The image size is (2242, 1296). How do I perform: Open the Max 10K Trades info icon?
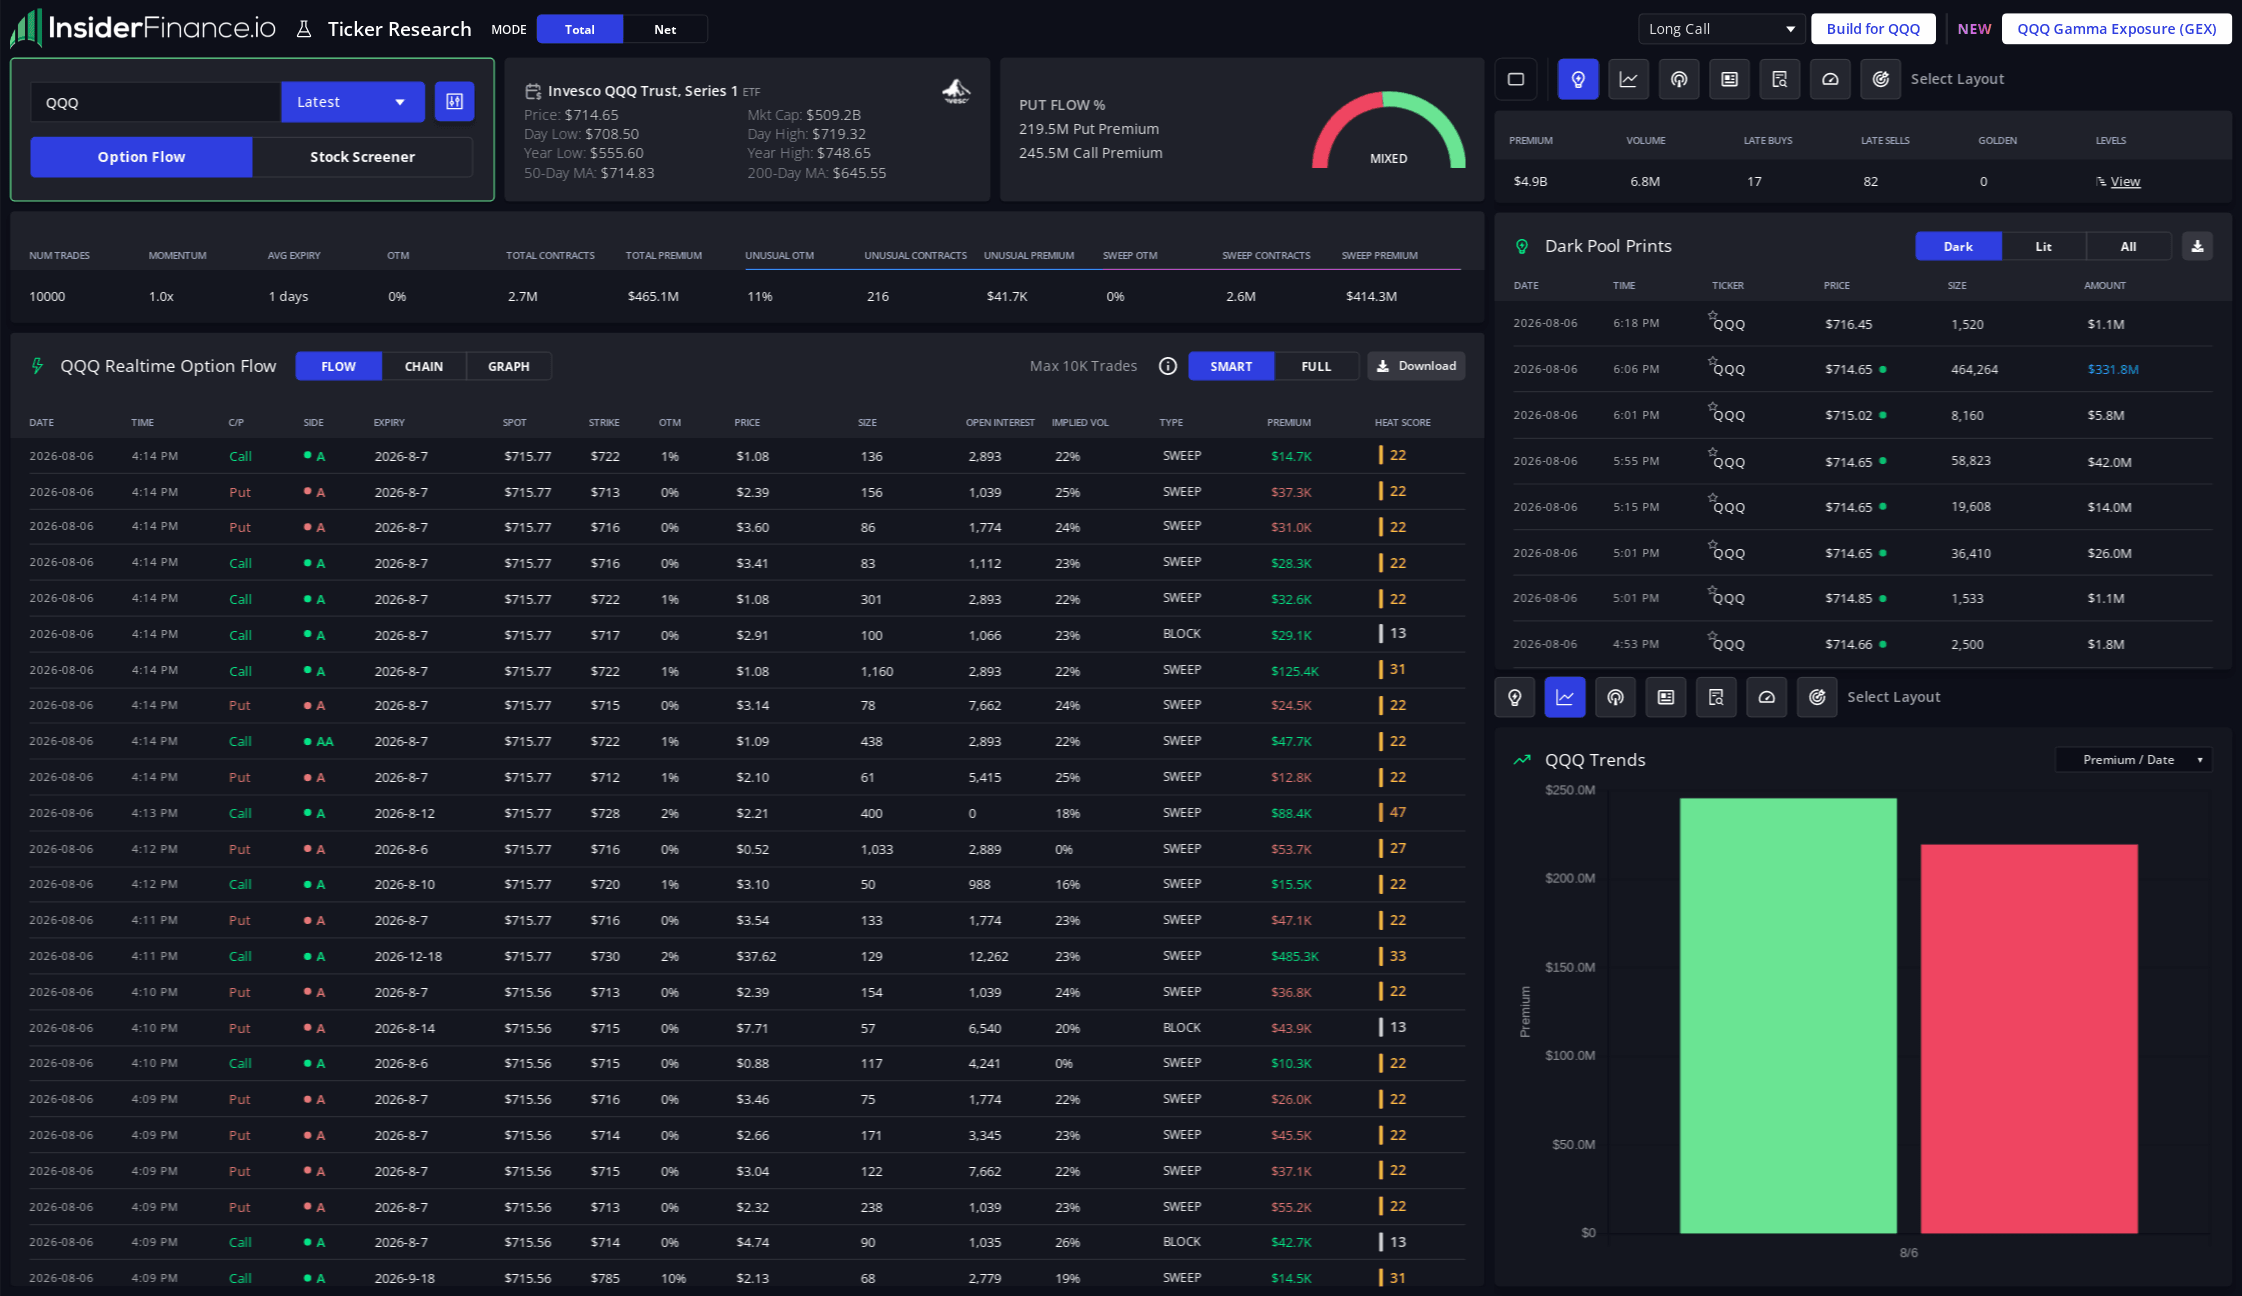click(1167, 366)
